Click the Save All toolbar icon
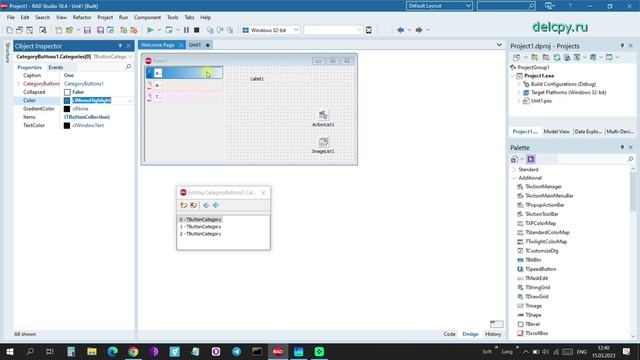The width and height of the screenshot is (640, 360). 100,30
